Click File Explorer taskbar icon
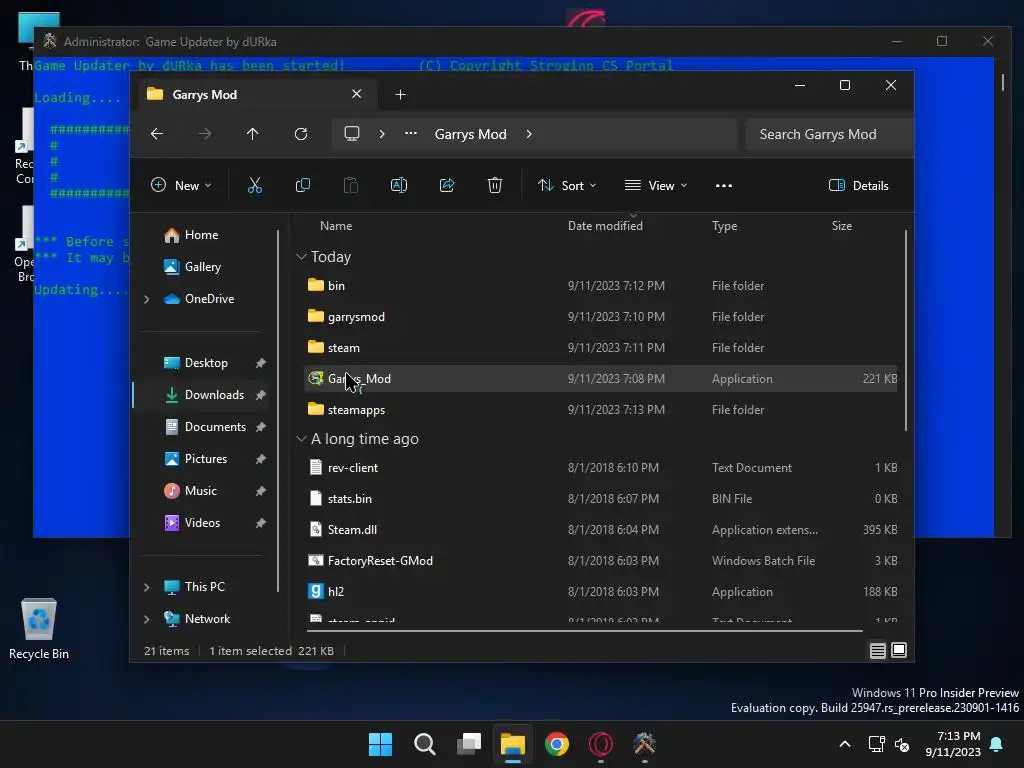The width and height of the screenshot is (1024, 768). click(513, 744)
